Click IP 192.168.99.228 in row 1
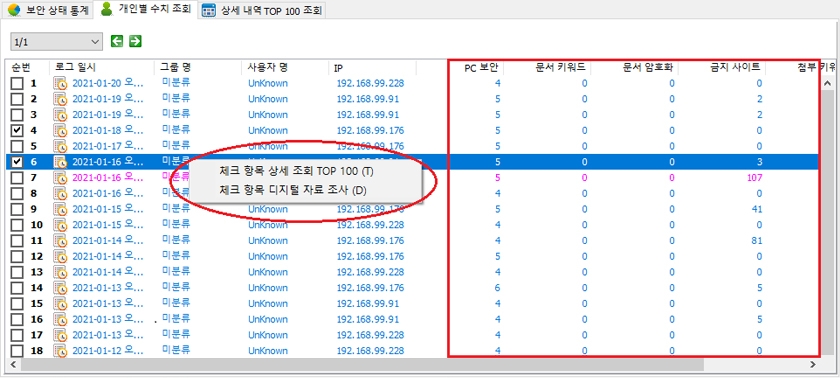The image size is (840, 378). pyautogui.click(x=370, y=84)
